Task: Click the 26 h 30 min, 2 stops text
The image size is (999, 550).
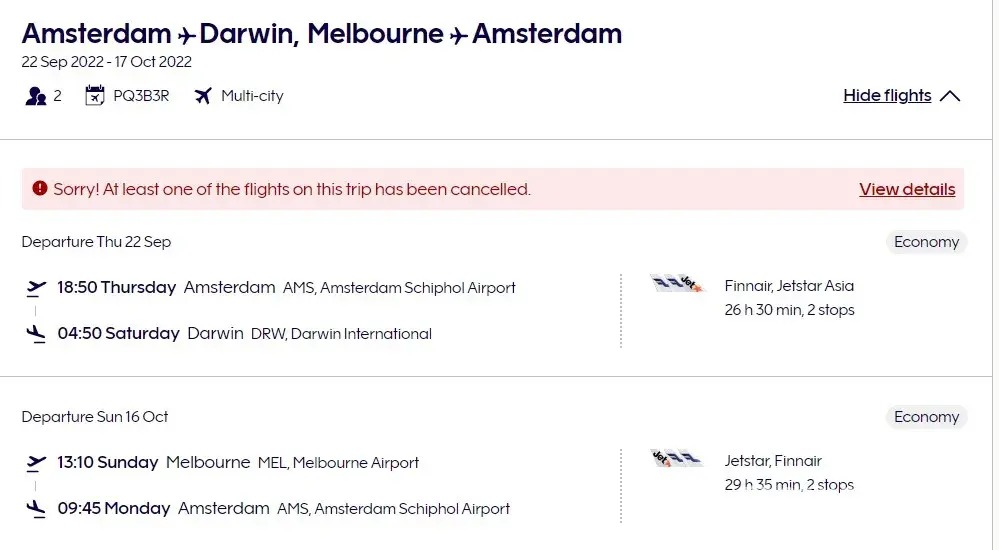Action: tap(789, 310)
